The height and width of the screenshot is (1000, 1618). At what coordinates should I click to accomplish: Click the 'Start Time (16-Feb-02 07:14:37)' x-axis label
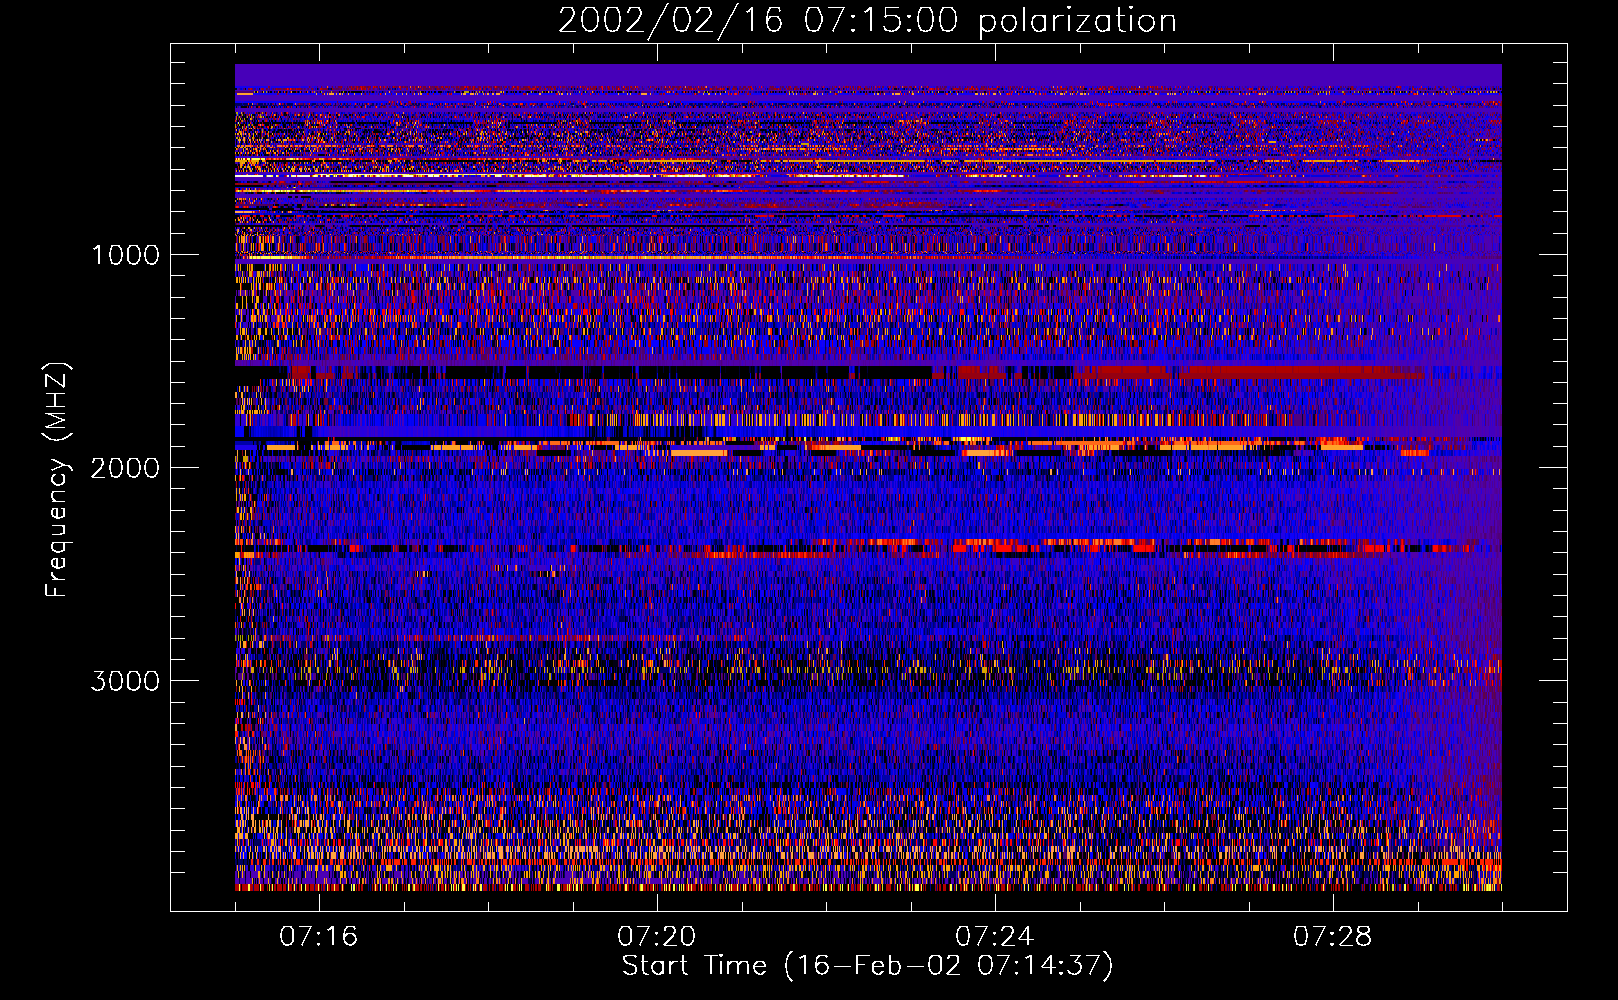tap(867, 966)
